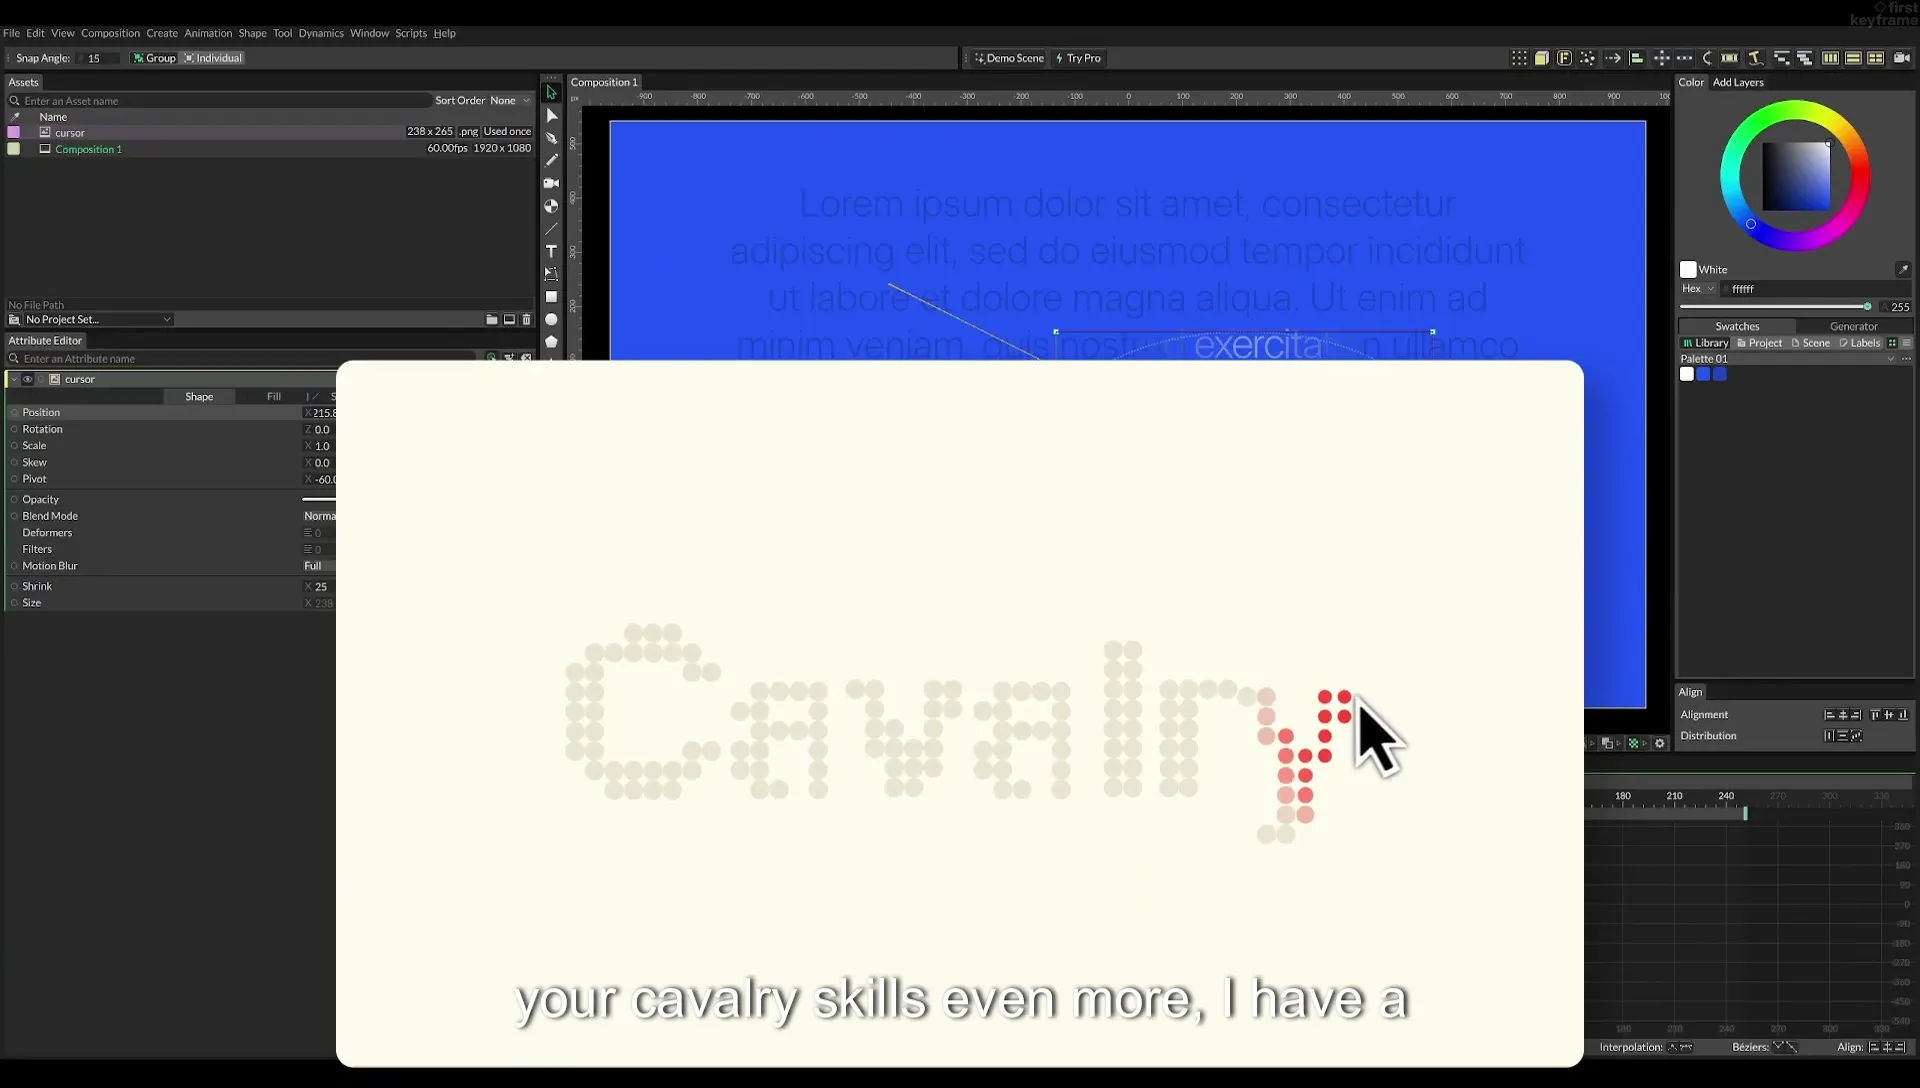This screenshot has height=1088, width=1920.
Task: Collapse the cursor layer attributes
Action: click(13, 379)
